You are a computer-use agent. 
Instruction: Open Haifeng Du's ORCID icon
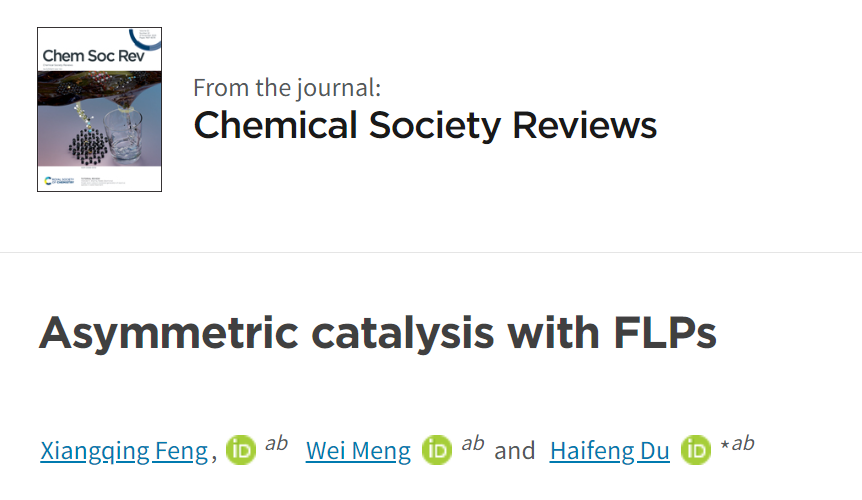coord(696,450)
